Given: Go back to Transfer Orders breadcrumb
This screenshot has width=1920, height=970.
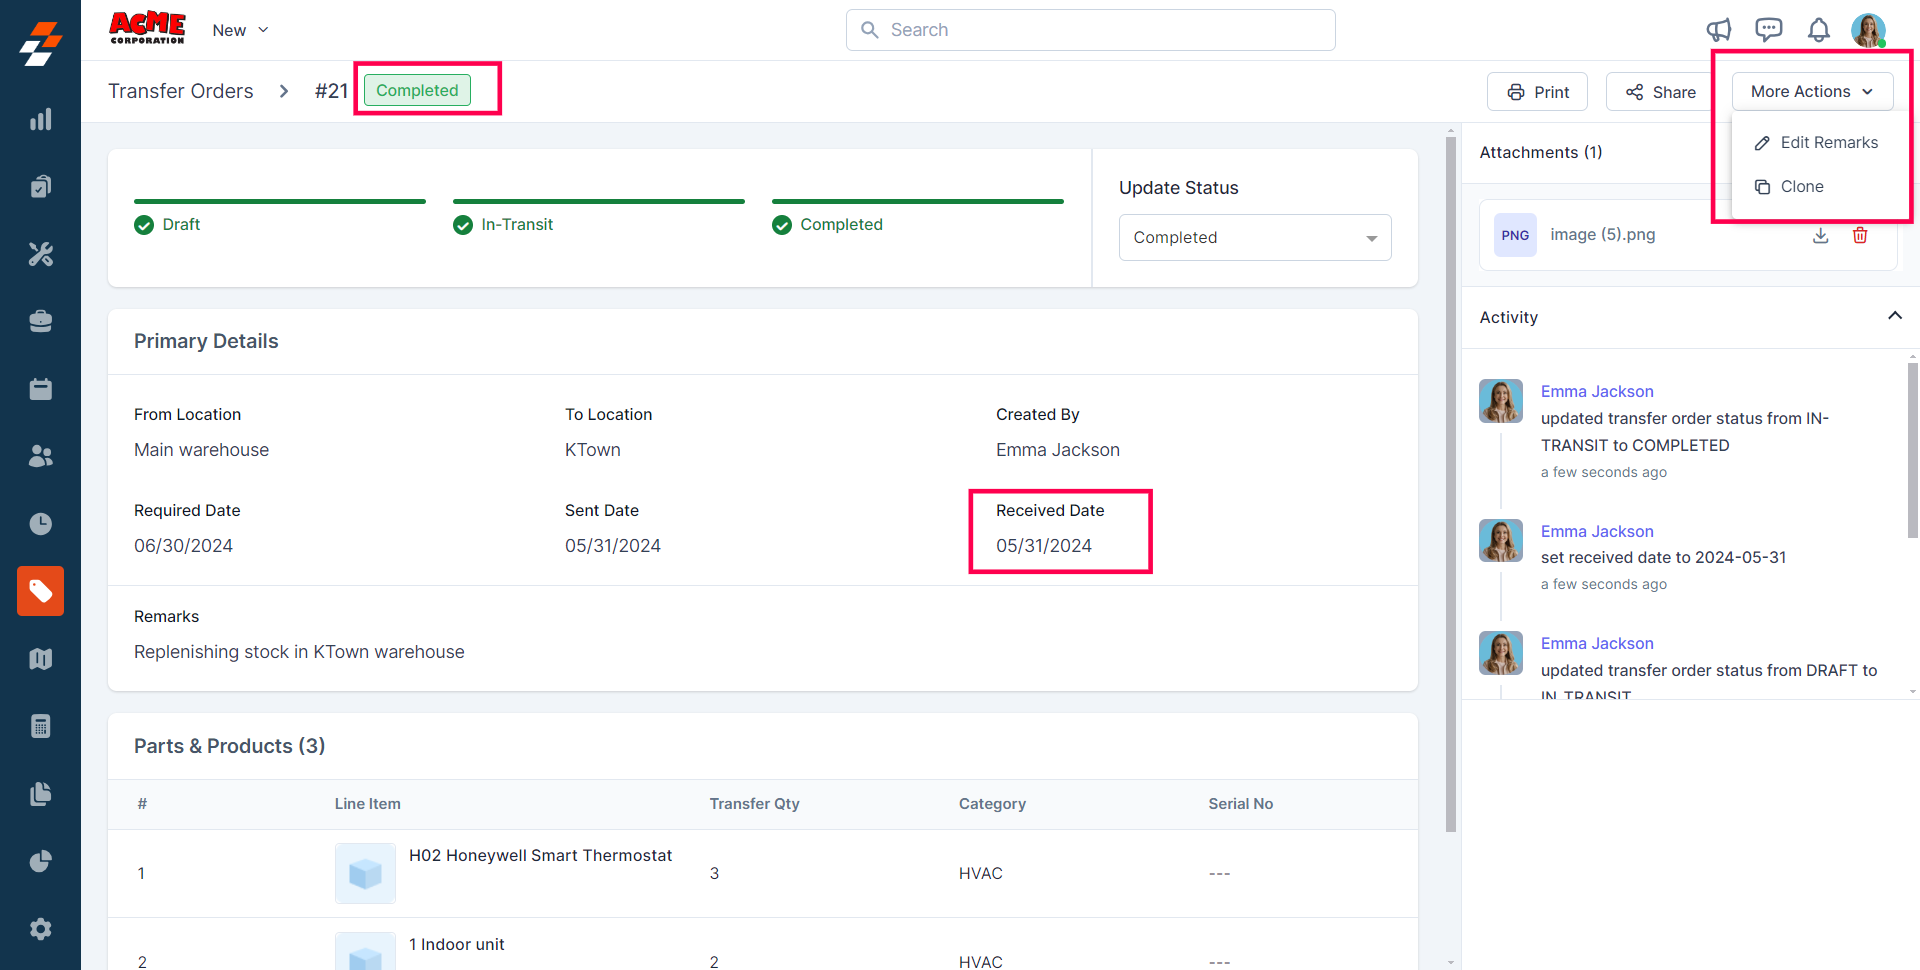Looking at the screenshot, I should point(181,91).
